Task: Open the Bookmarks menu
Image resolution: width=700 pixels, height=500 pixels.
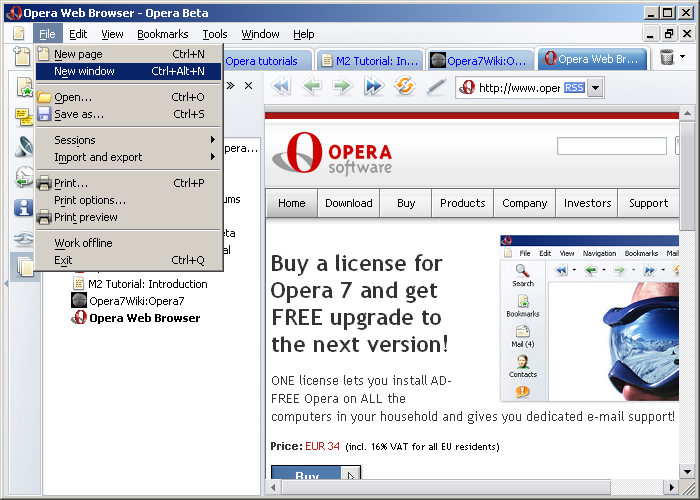Action: [162, 34]
